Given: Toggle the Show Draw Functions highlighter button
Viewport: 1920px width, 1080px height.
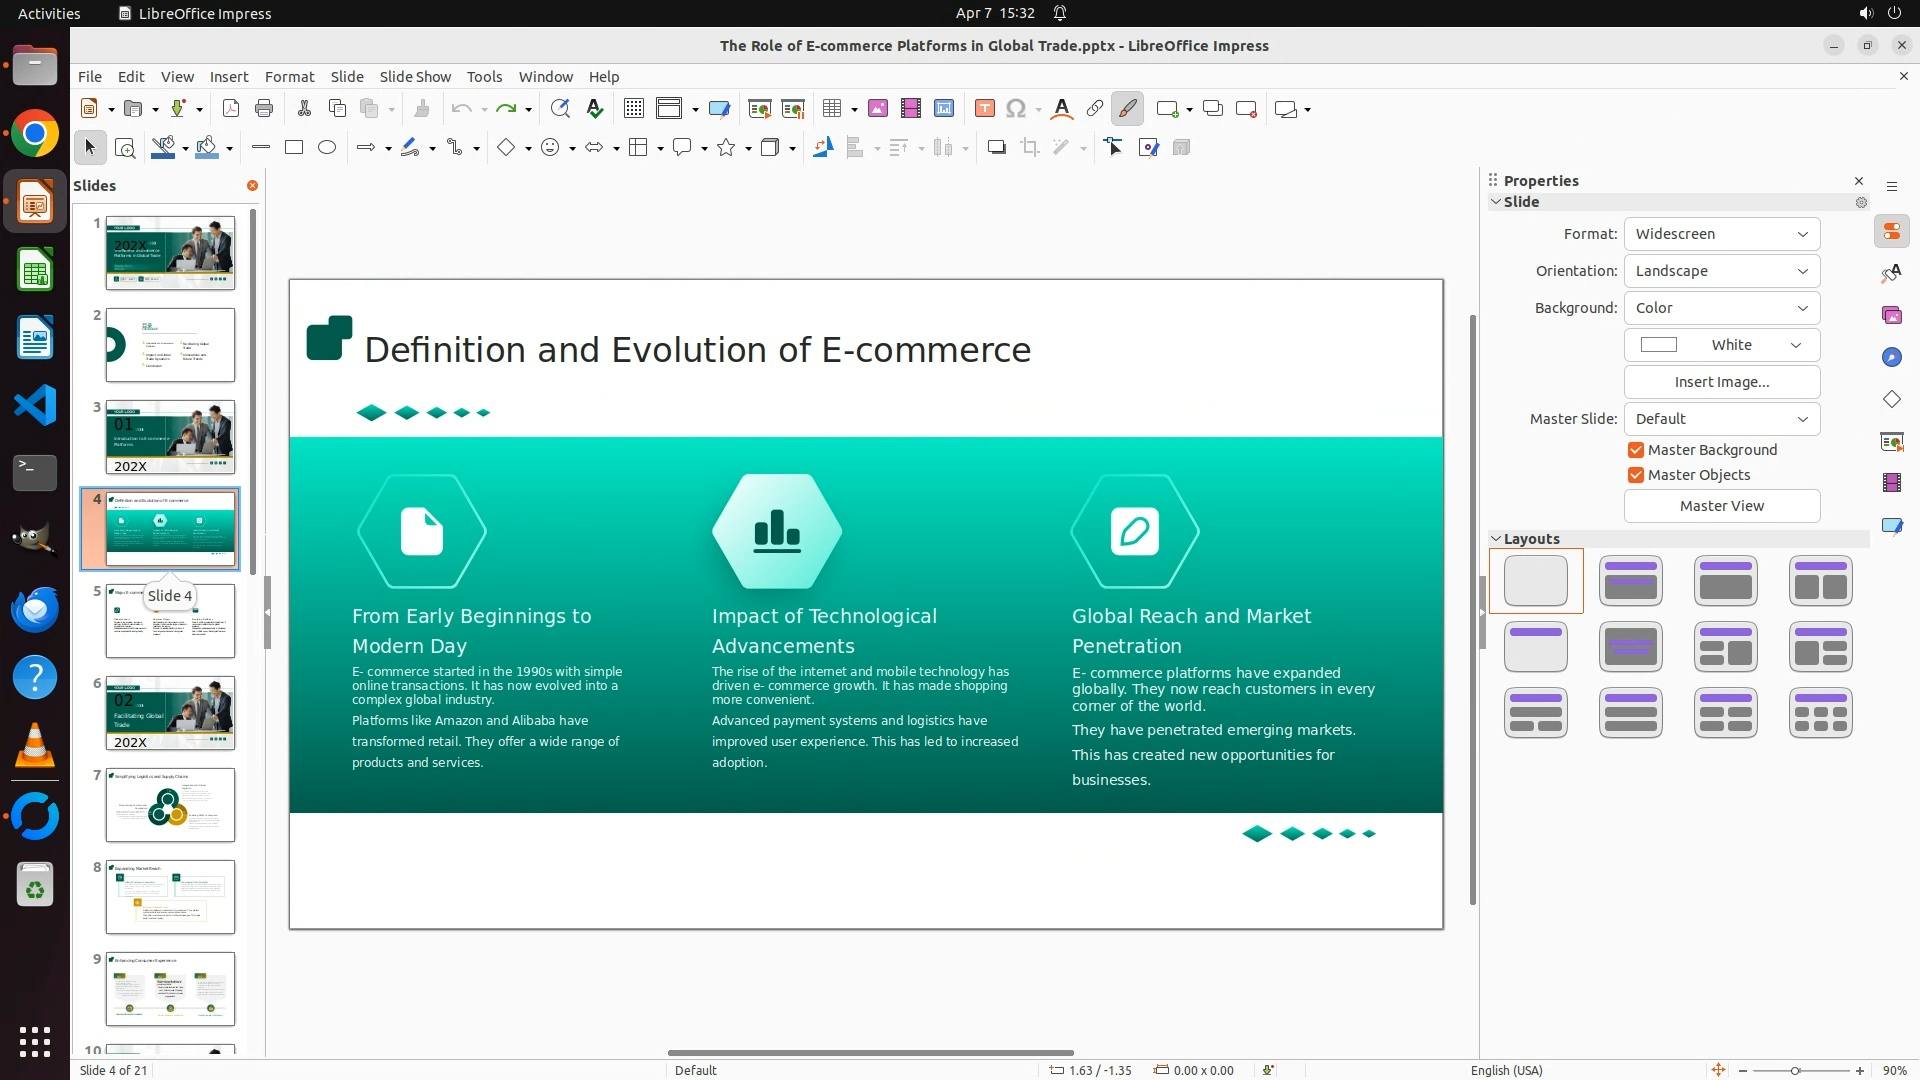Looking at the screenshot, I should (1128, 109).
